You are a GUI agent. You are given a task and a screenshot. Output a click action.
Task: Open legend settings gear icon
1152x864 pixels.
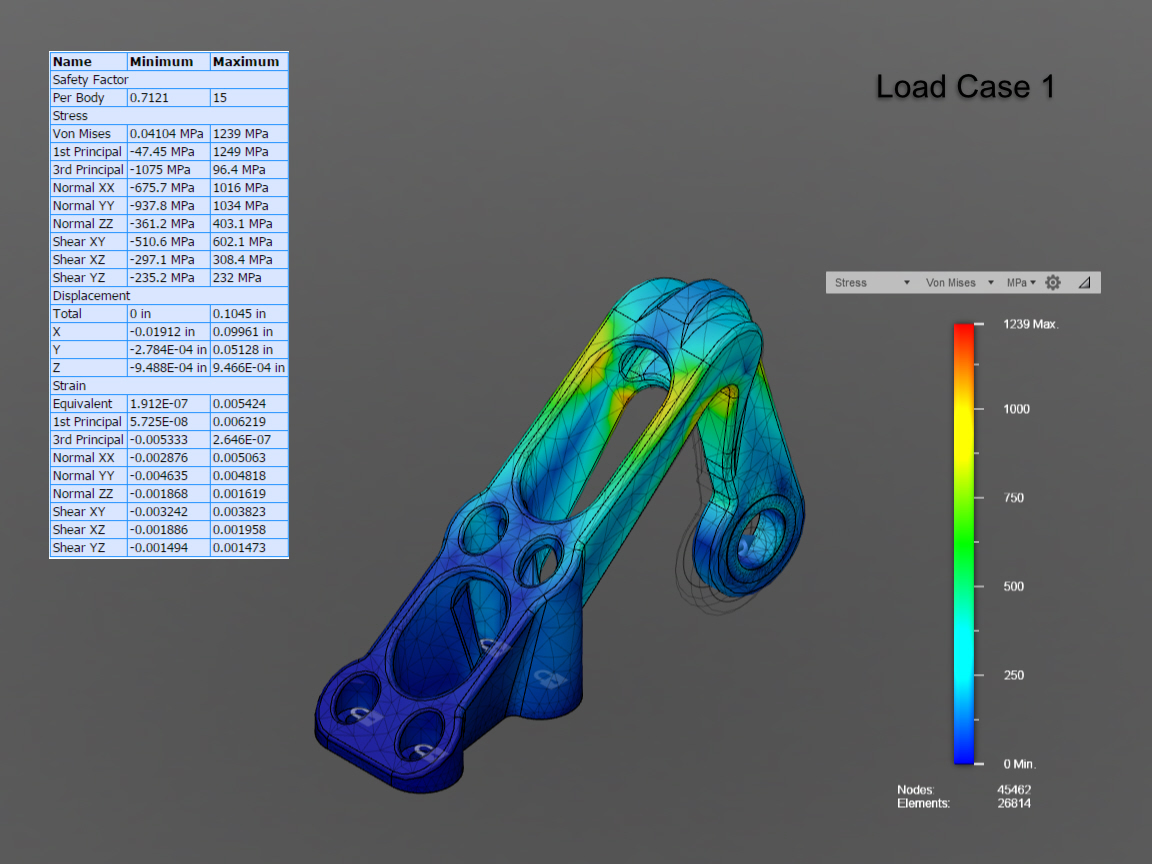coord(1053,283)
